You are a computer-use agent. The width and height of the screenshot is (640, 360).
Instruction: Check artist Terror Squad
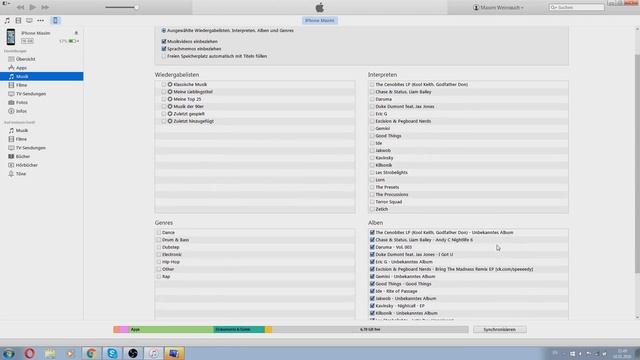[372, 202]
